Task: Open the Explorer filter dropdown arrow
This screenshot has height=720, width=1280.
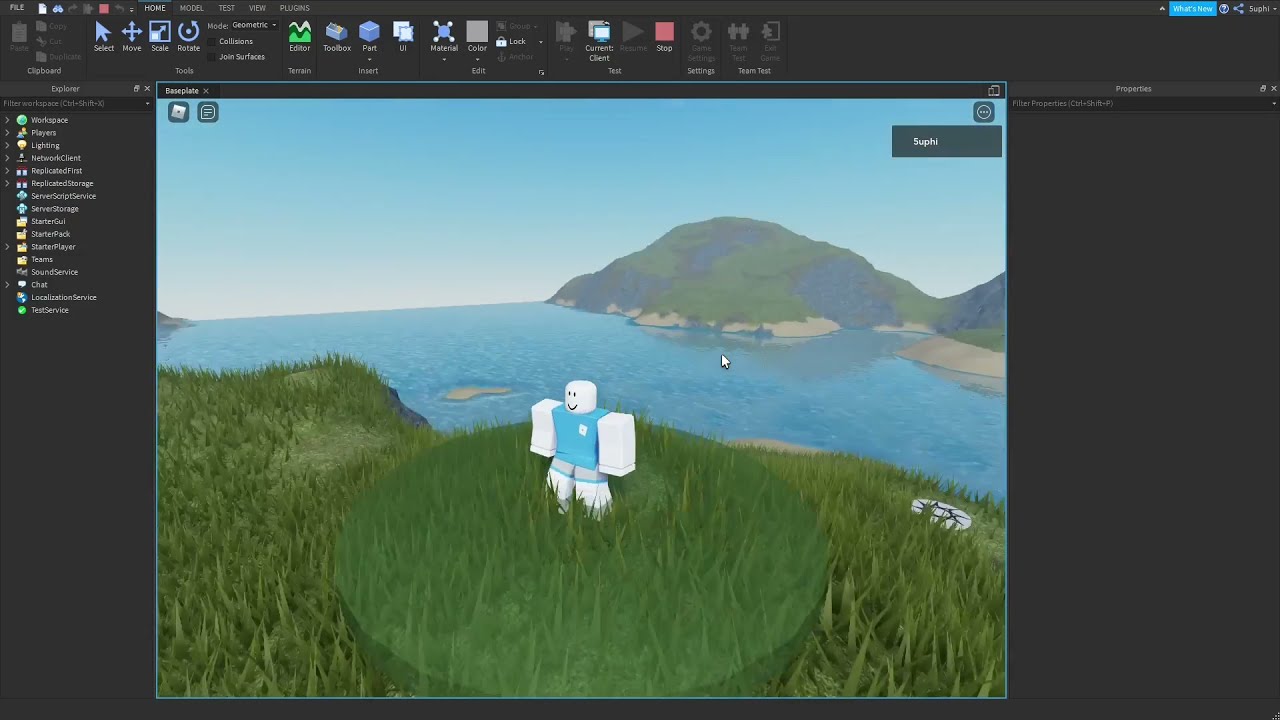Action: point(149,103)
